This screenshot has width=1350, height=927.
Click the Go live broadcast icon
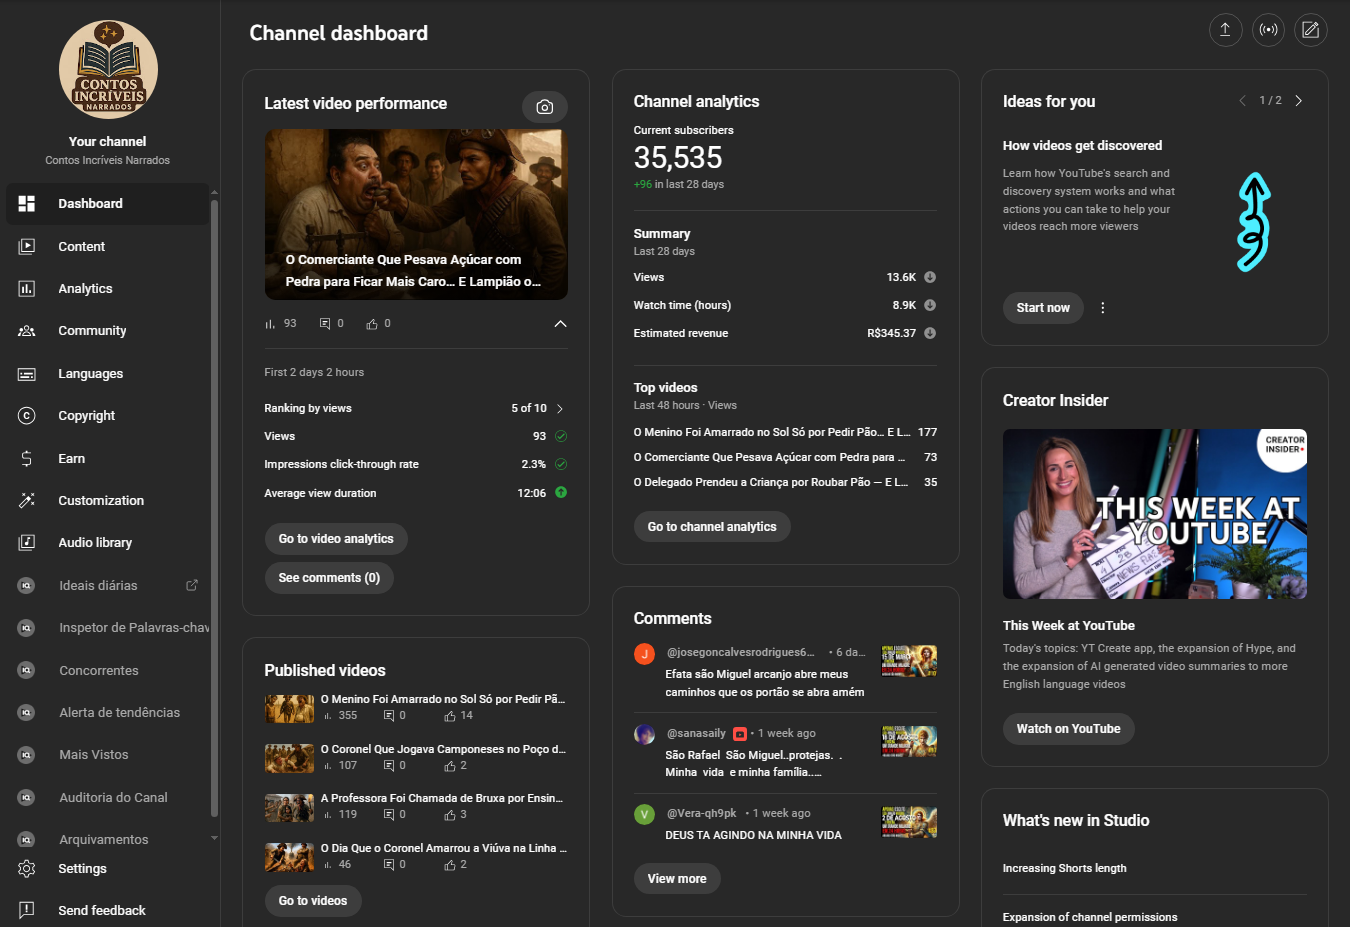click(x=1268, y=30)
